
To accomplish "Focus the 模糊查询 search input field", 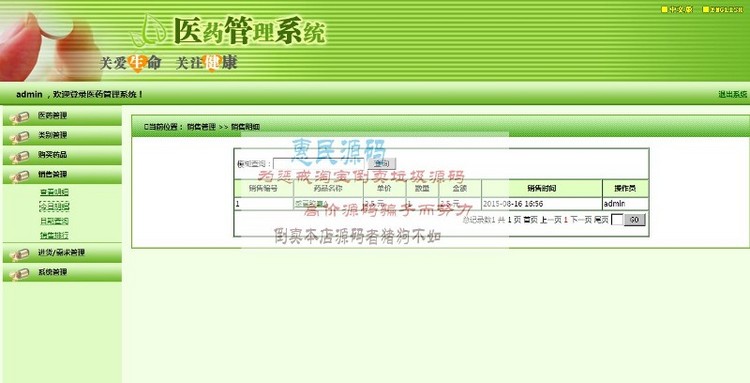I will pos(319,164).
